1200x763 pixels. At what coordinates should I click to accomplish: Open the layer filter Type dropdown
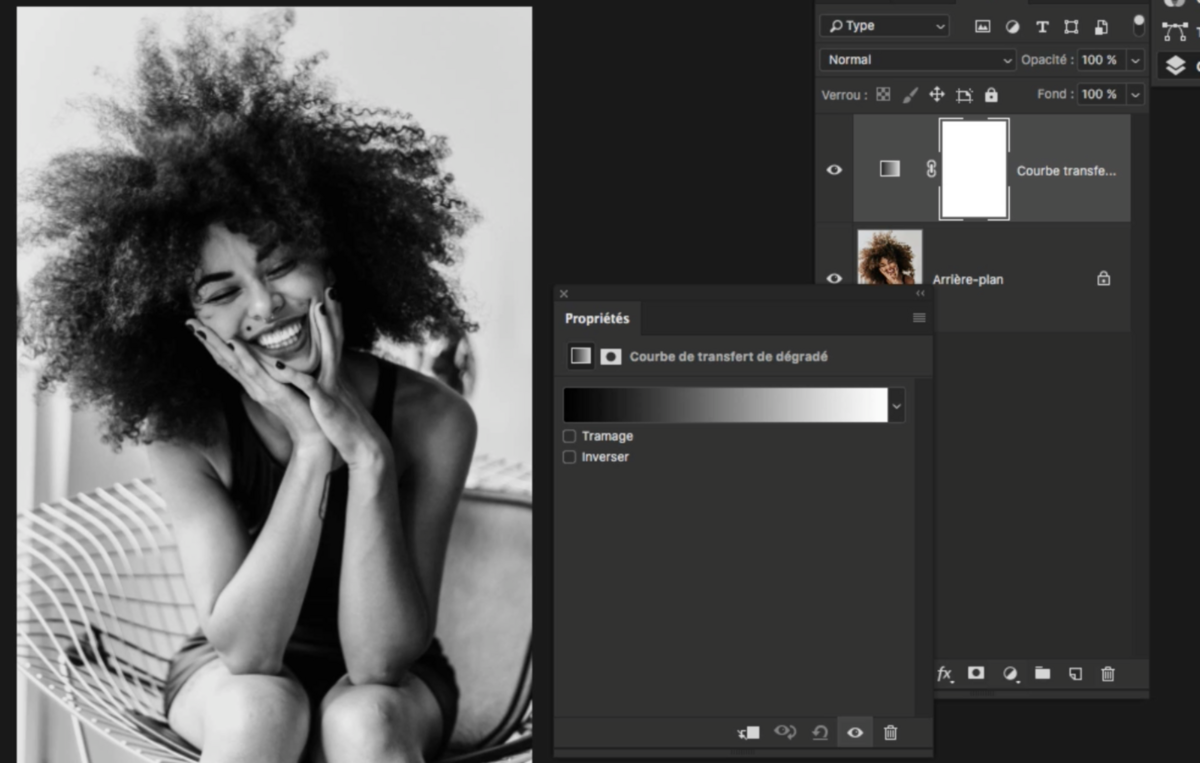(x=884, y=26)
